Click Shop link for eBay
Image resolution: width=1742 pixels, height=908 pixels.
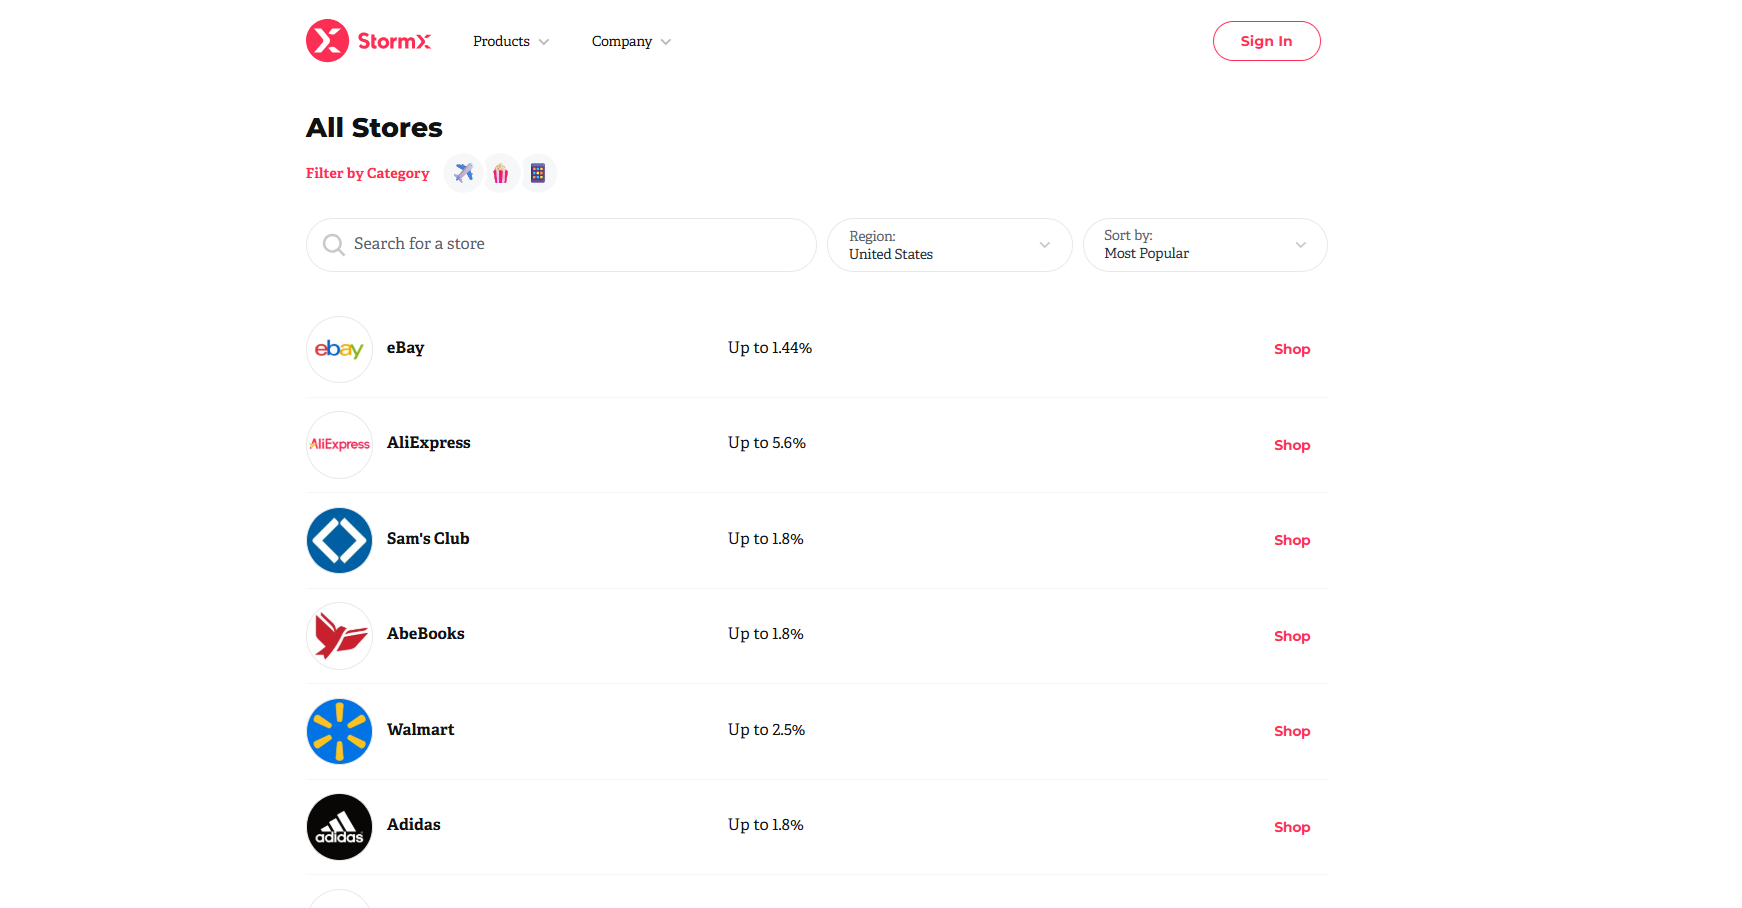click(x=1291, y=349)
